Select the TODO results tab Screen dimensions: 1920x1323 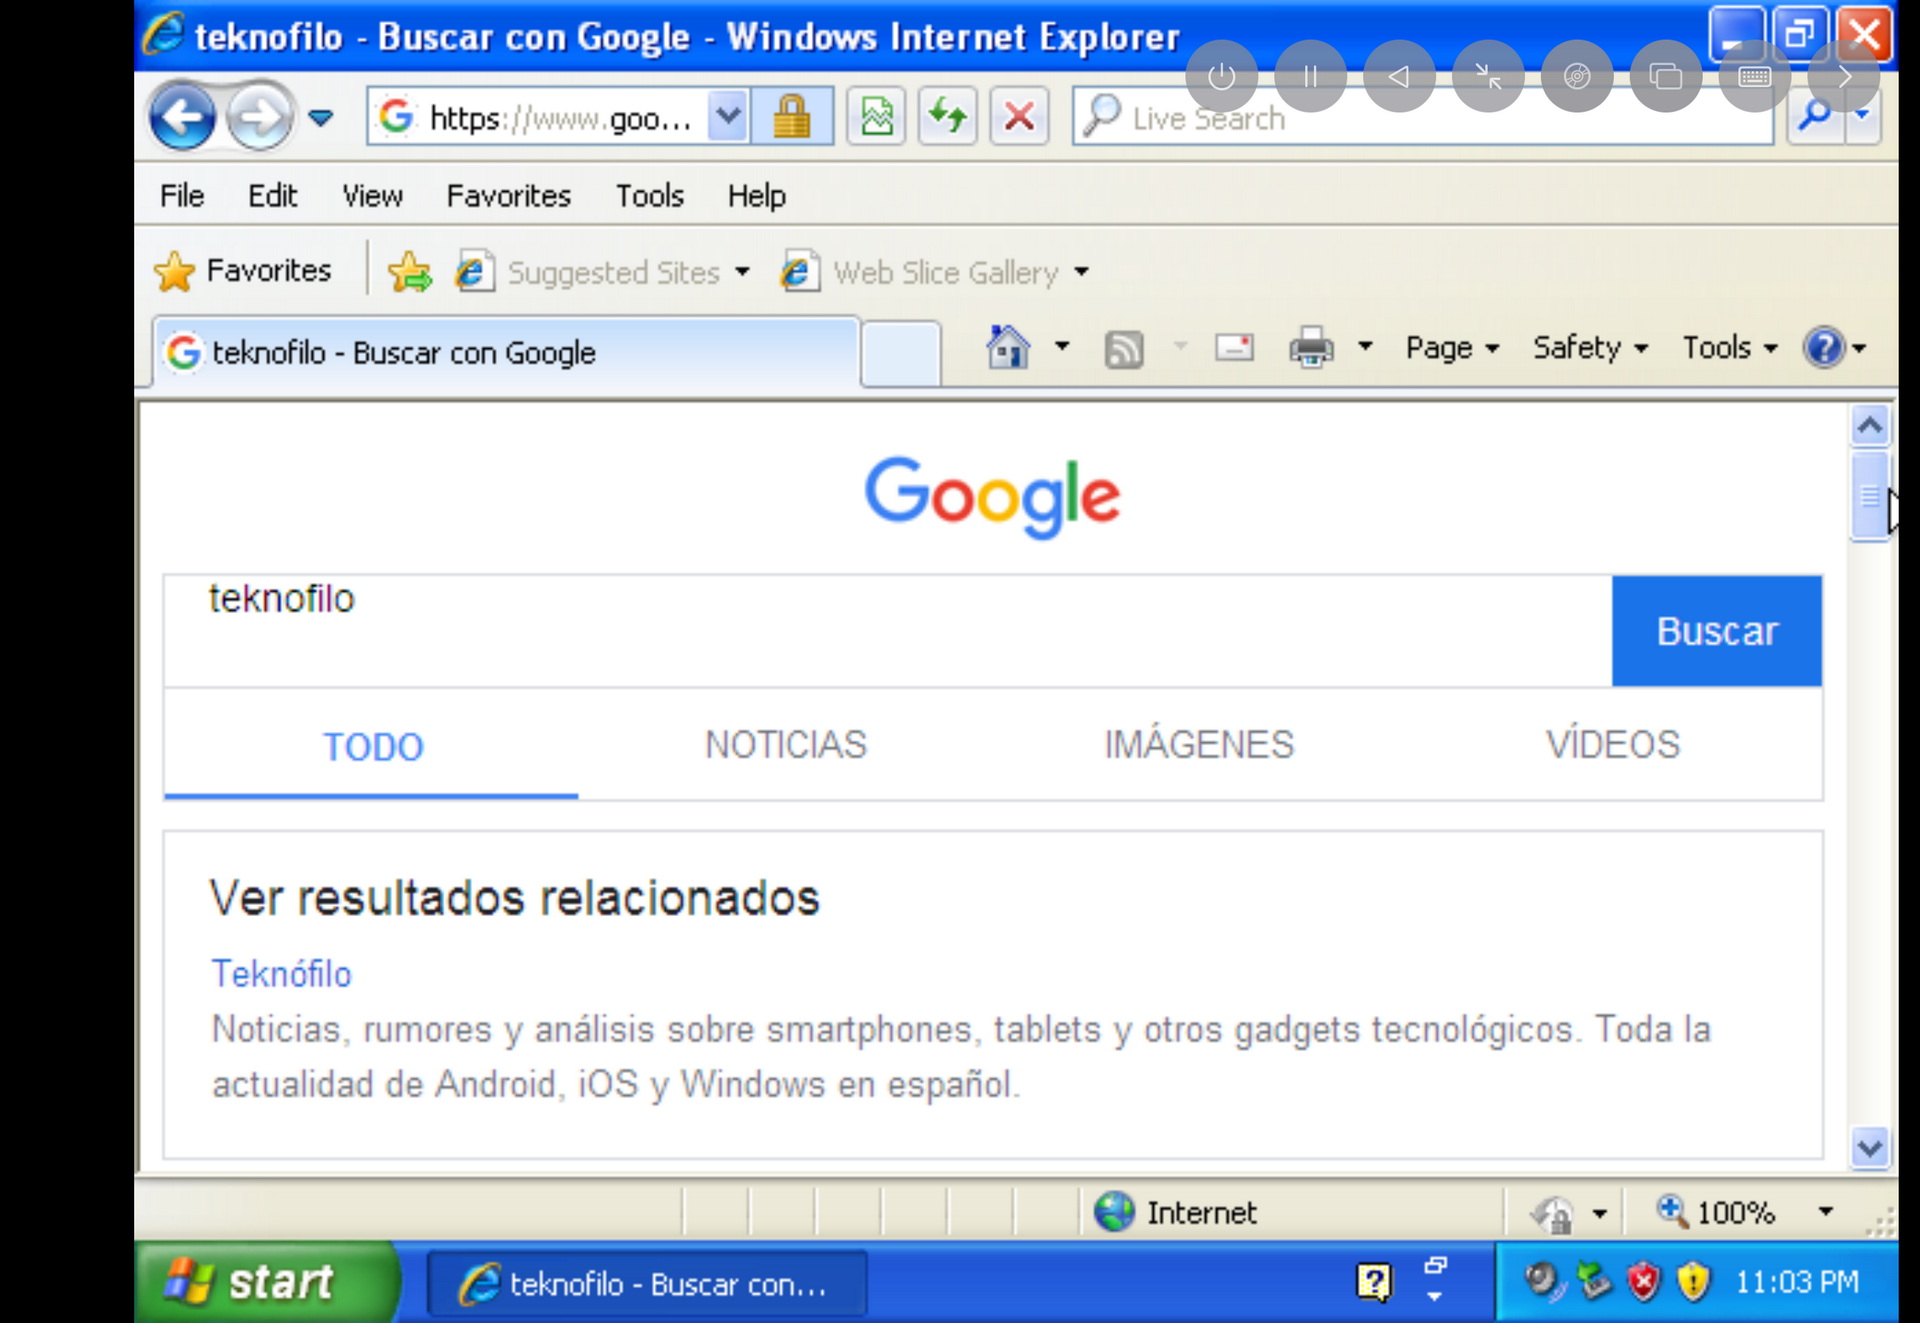pyautogui.click(x=372, y=746)
